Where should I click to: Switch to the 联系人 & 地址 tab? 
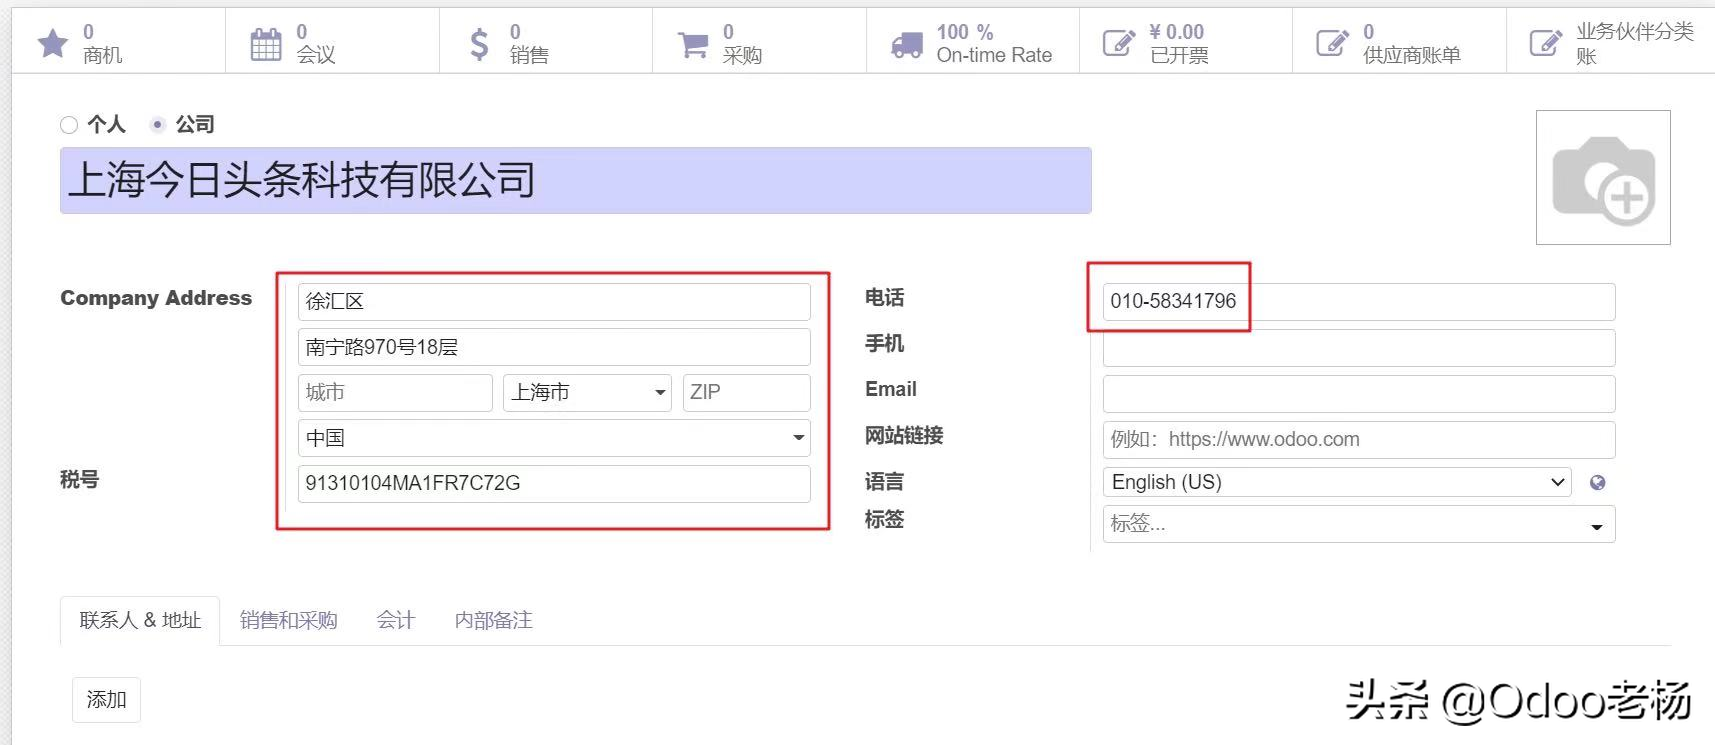coord(140,620)
